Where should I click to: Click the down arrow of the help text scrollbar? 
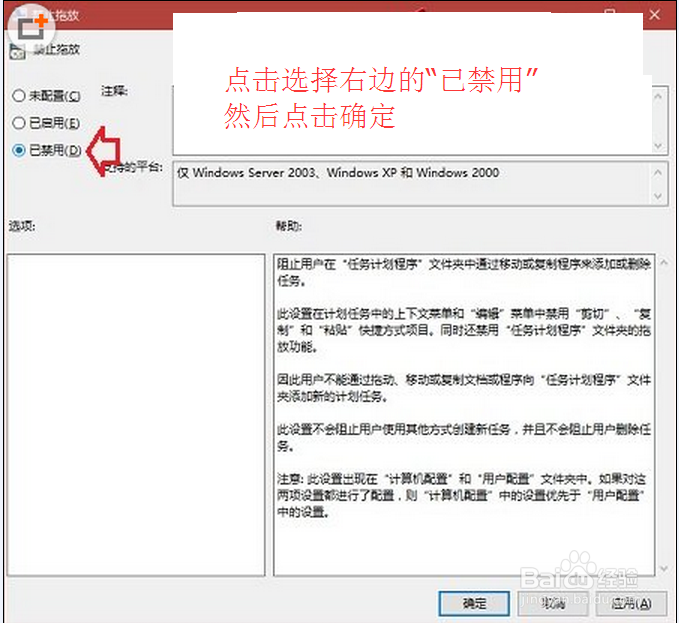pyautogui.click(x=664, y=568)
